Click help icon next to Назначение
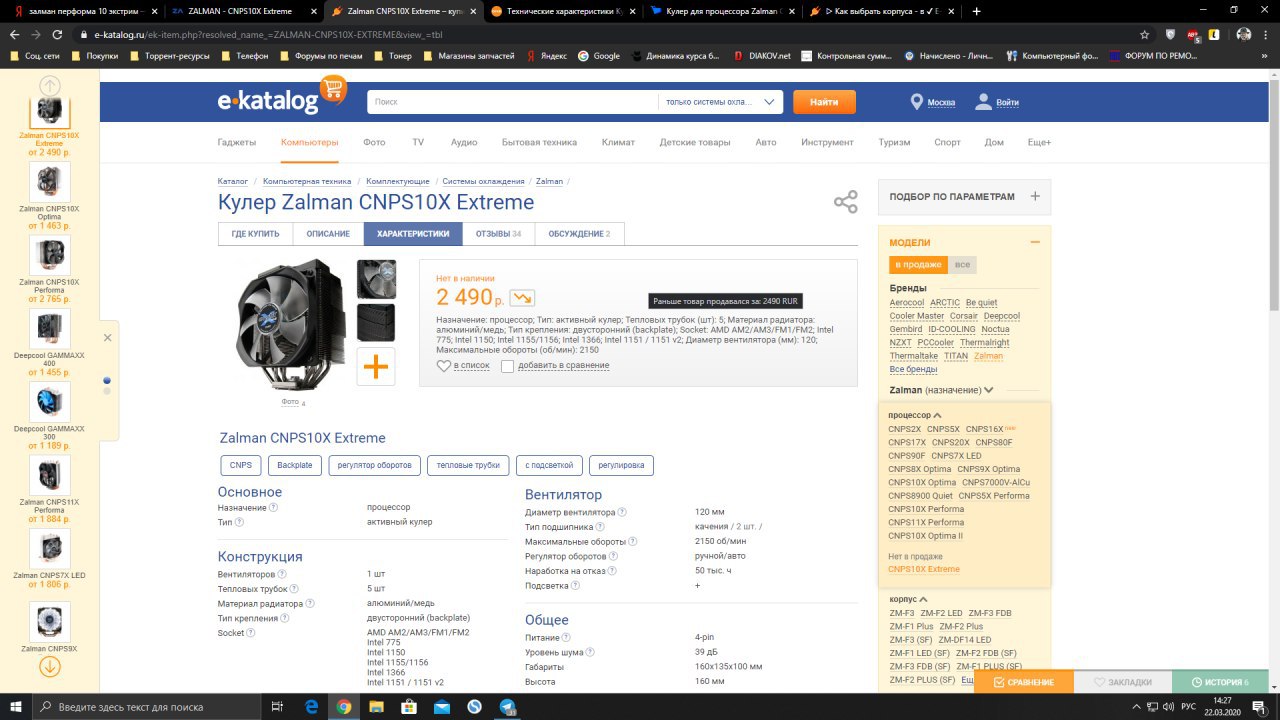Image resolution: width=1280 pixels, height=720 pixels. [x=274, y=508]
